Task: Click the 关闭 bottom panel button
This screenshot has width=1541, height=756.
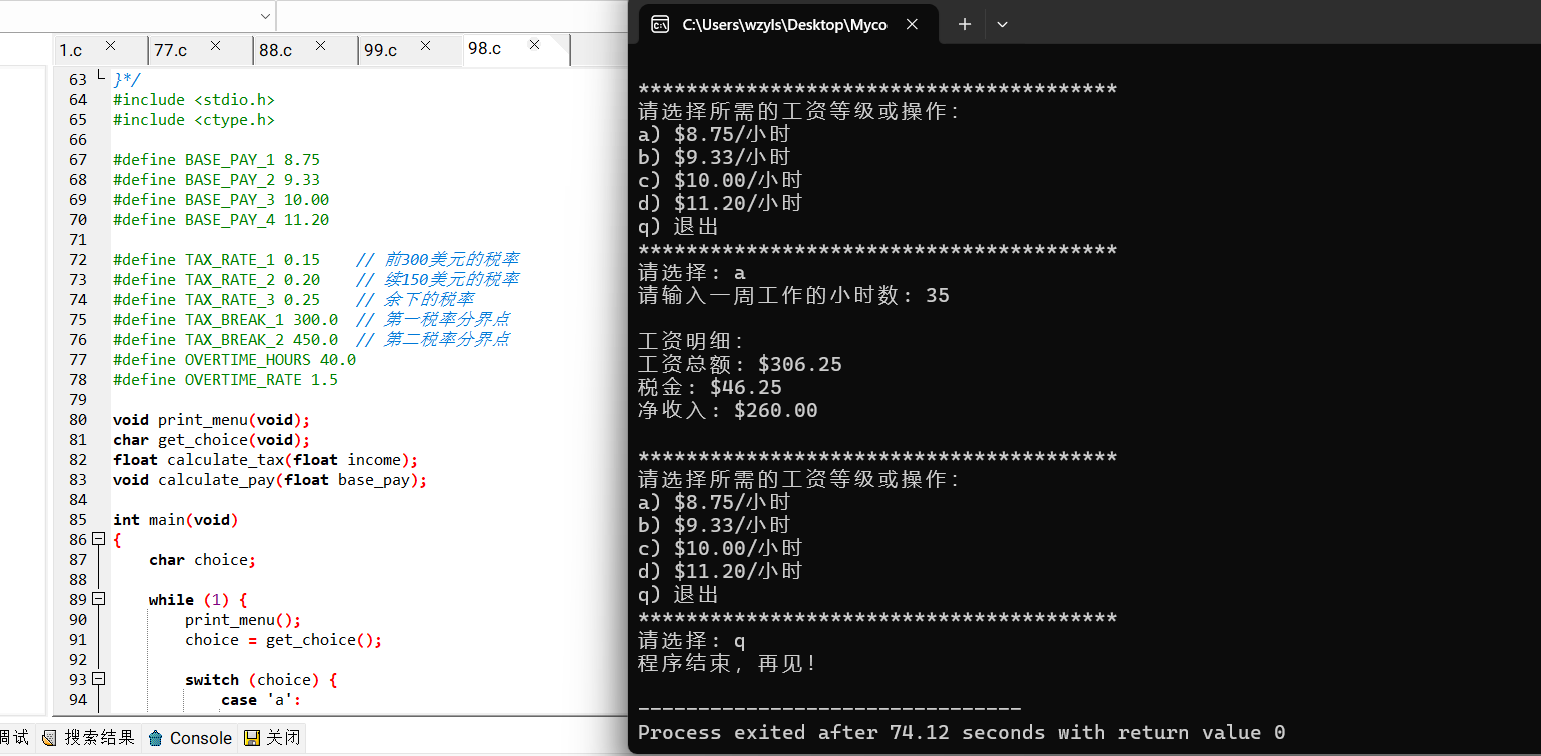Action: coord(272,738)
